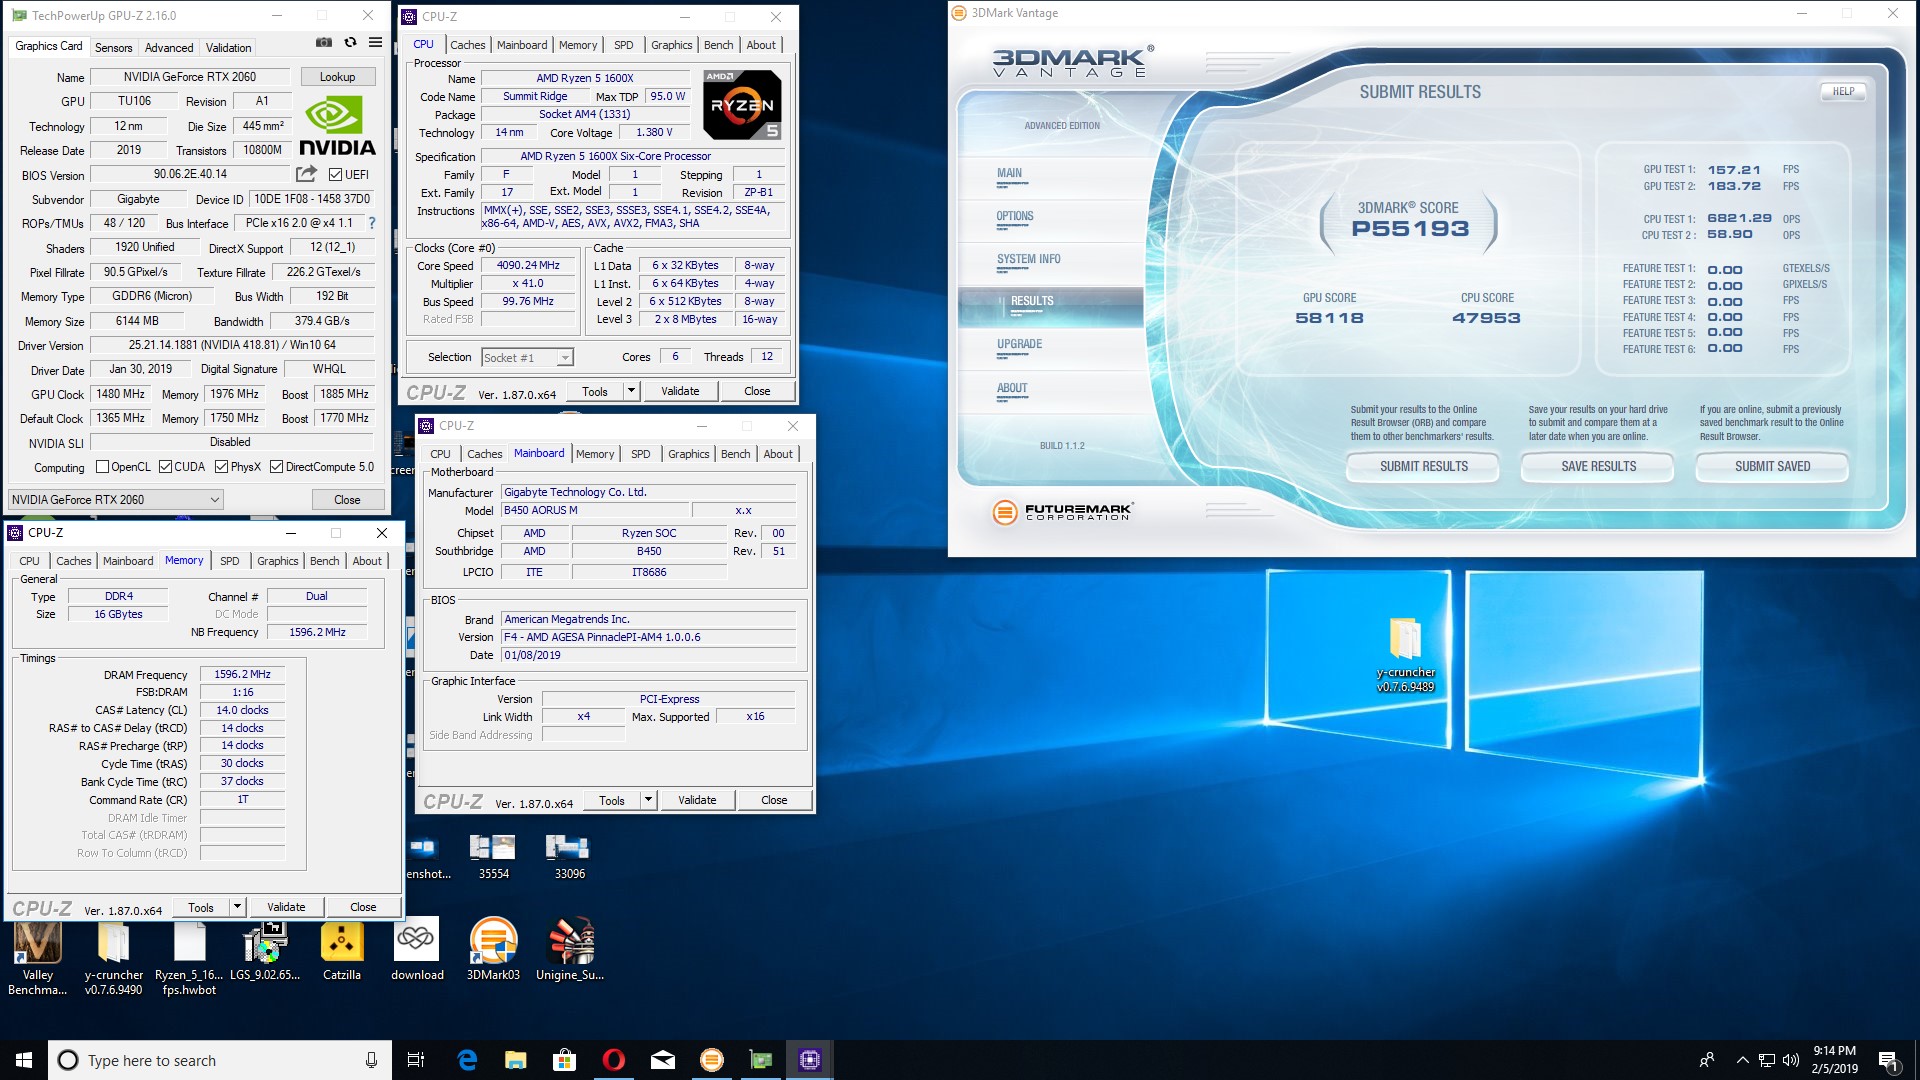The height and width of the screenshot is (1080, 1920).
Task: Open the 33096 screenshot file icon
Action: pos(569,857)
